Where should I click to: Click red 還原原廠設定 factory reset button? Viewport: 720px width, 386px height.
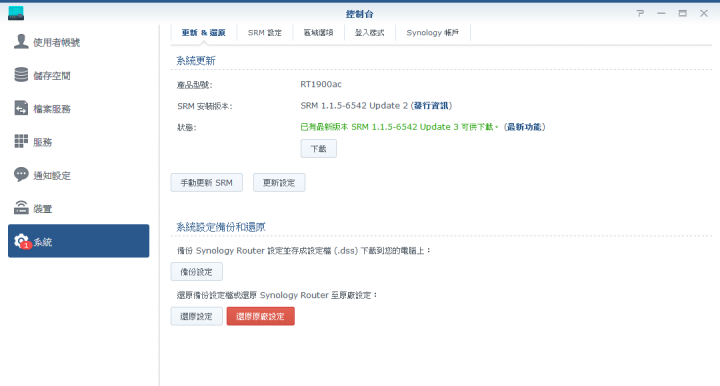click(260, 316)
